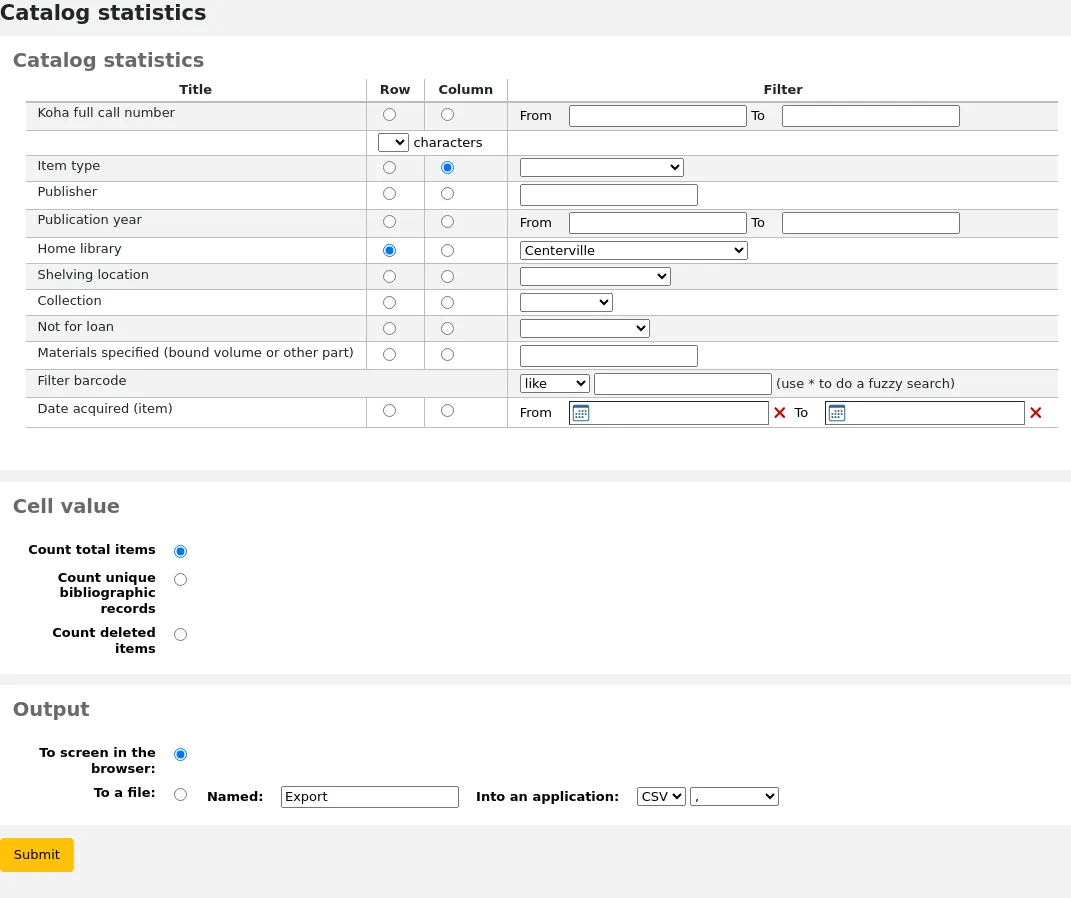The width and height of the screenshot is (1071, 898).
Task: Select Column radio for Date acquired (item)
Action: tap(447, 410)
